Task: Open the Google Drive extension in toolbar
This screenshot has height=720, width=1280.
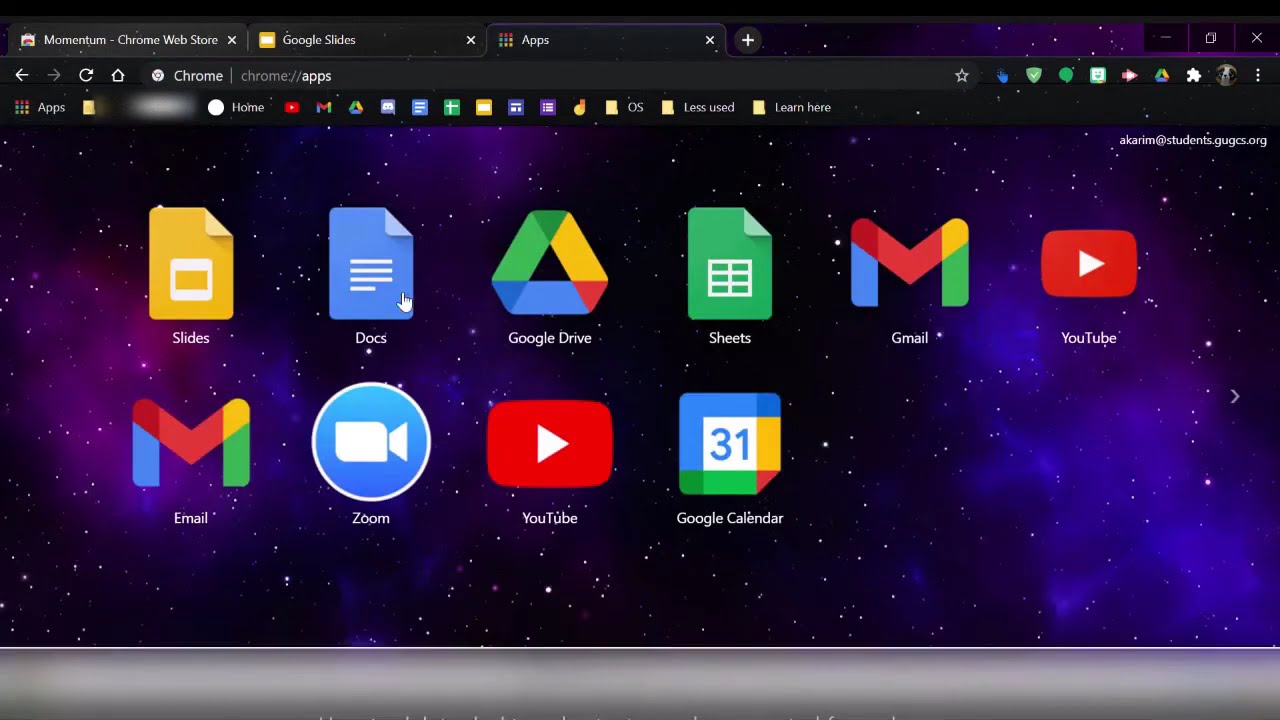Action: point(1162,76)
